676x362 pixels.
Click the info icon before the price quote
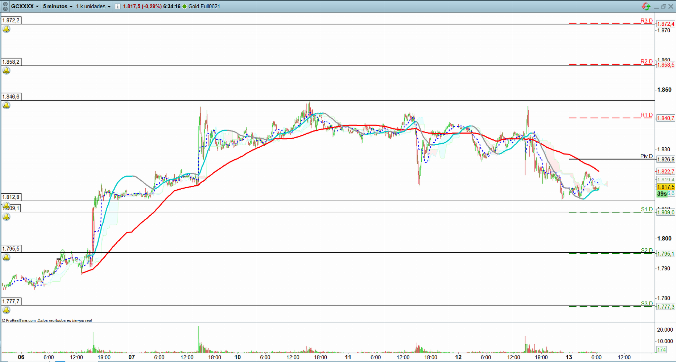click(117, 6)
